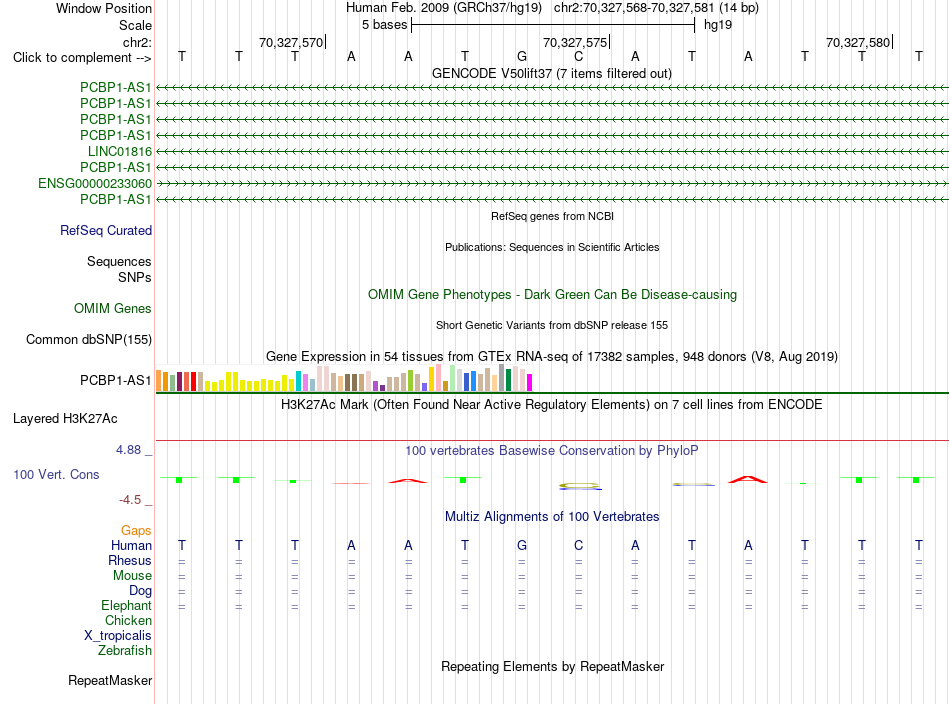Click the hg19 label beside the scale bar
The width and height of the screenshot is (950, 704).
click(718, 25)
